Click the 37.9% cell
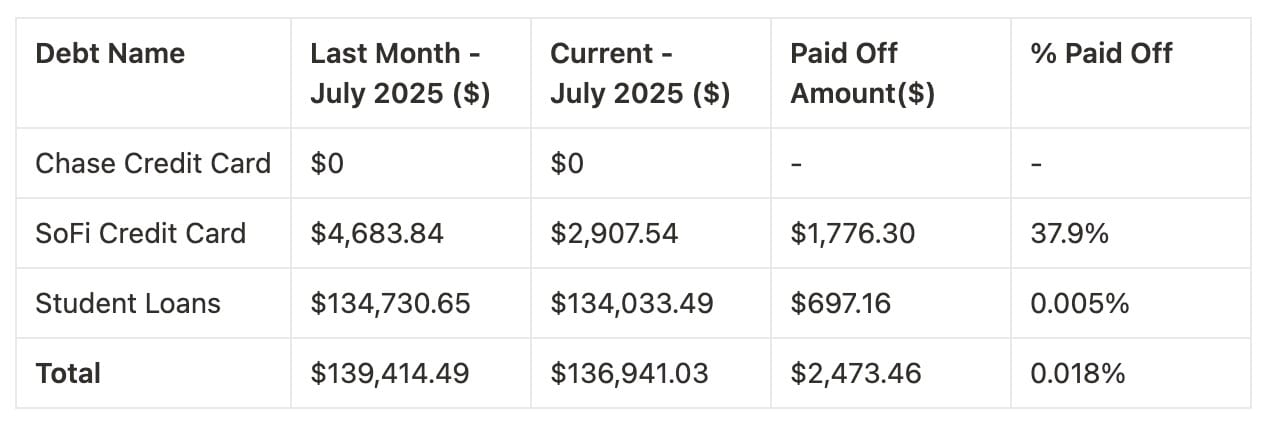This screenshot has height=424, width=1268. point(1069,233)
